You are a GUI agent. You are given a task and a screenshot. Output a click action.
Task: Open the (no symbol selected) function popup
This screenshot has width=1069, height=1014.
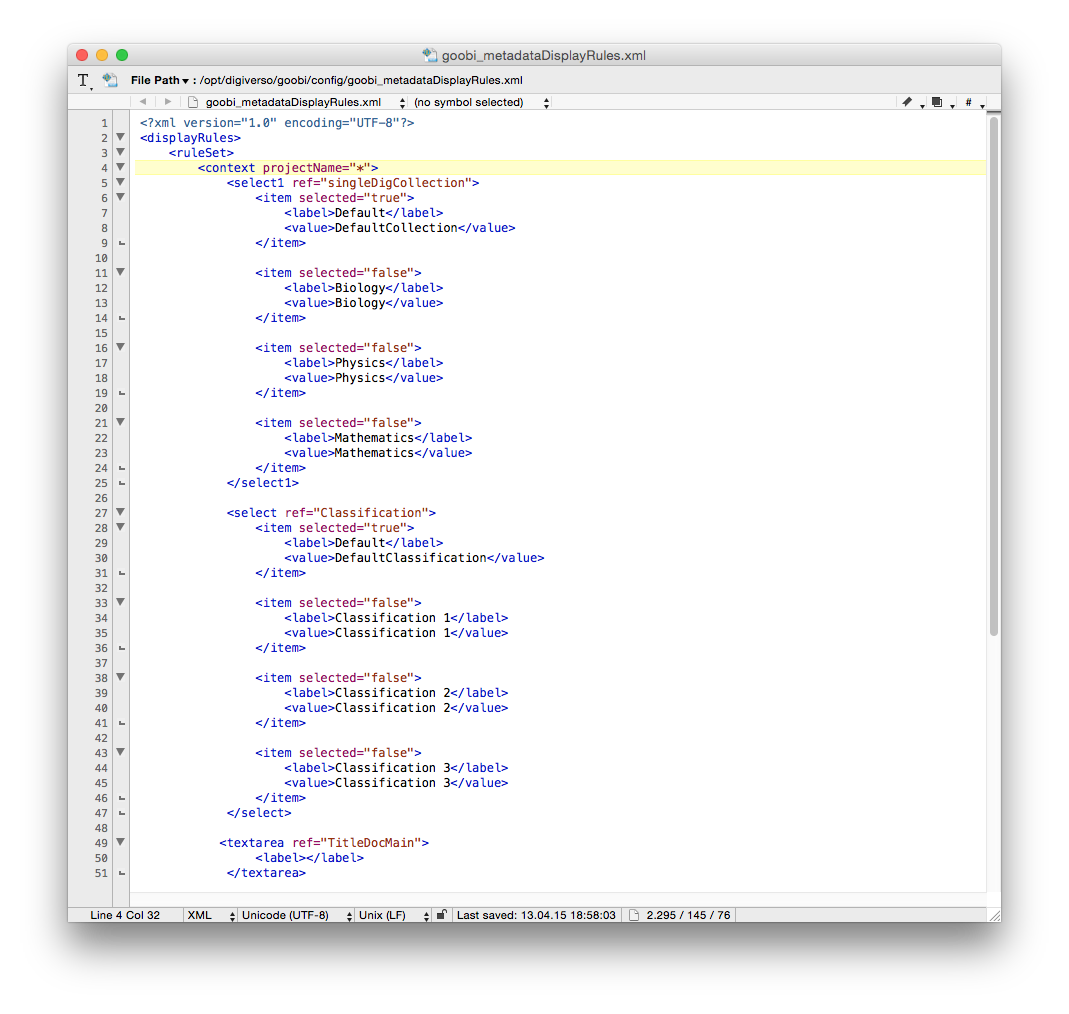(x=480, y=102)
